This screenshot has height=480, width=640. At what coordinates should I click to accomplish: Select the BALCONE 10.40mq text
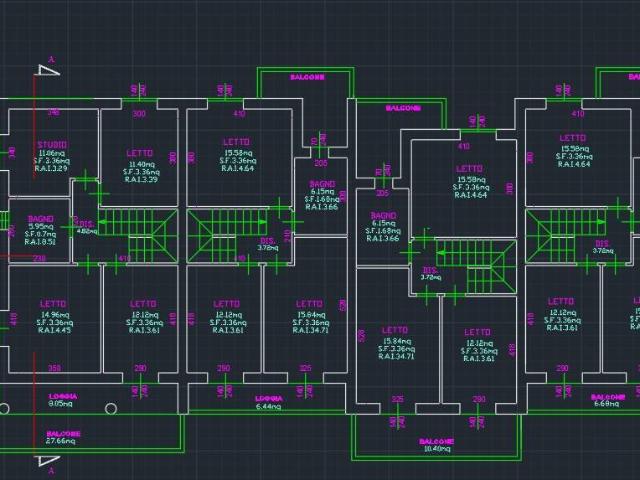click(436, 445)
